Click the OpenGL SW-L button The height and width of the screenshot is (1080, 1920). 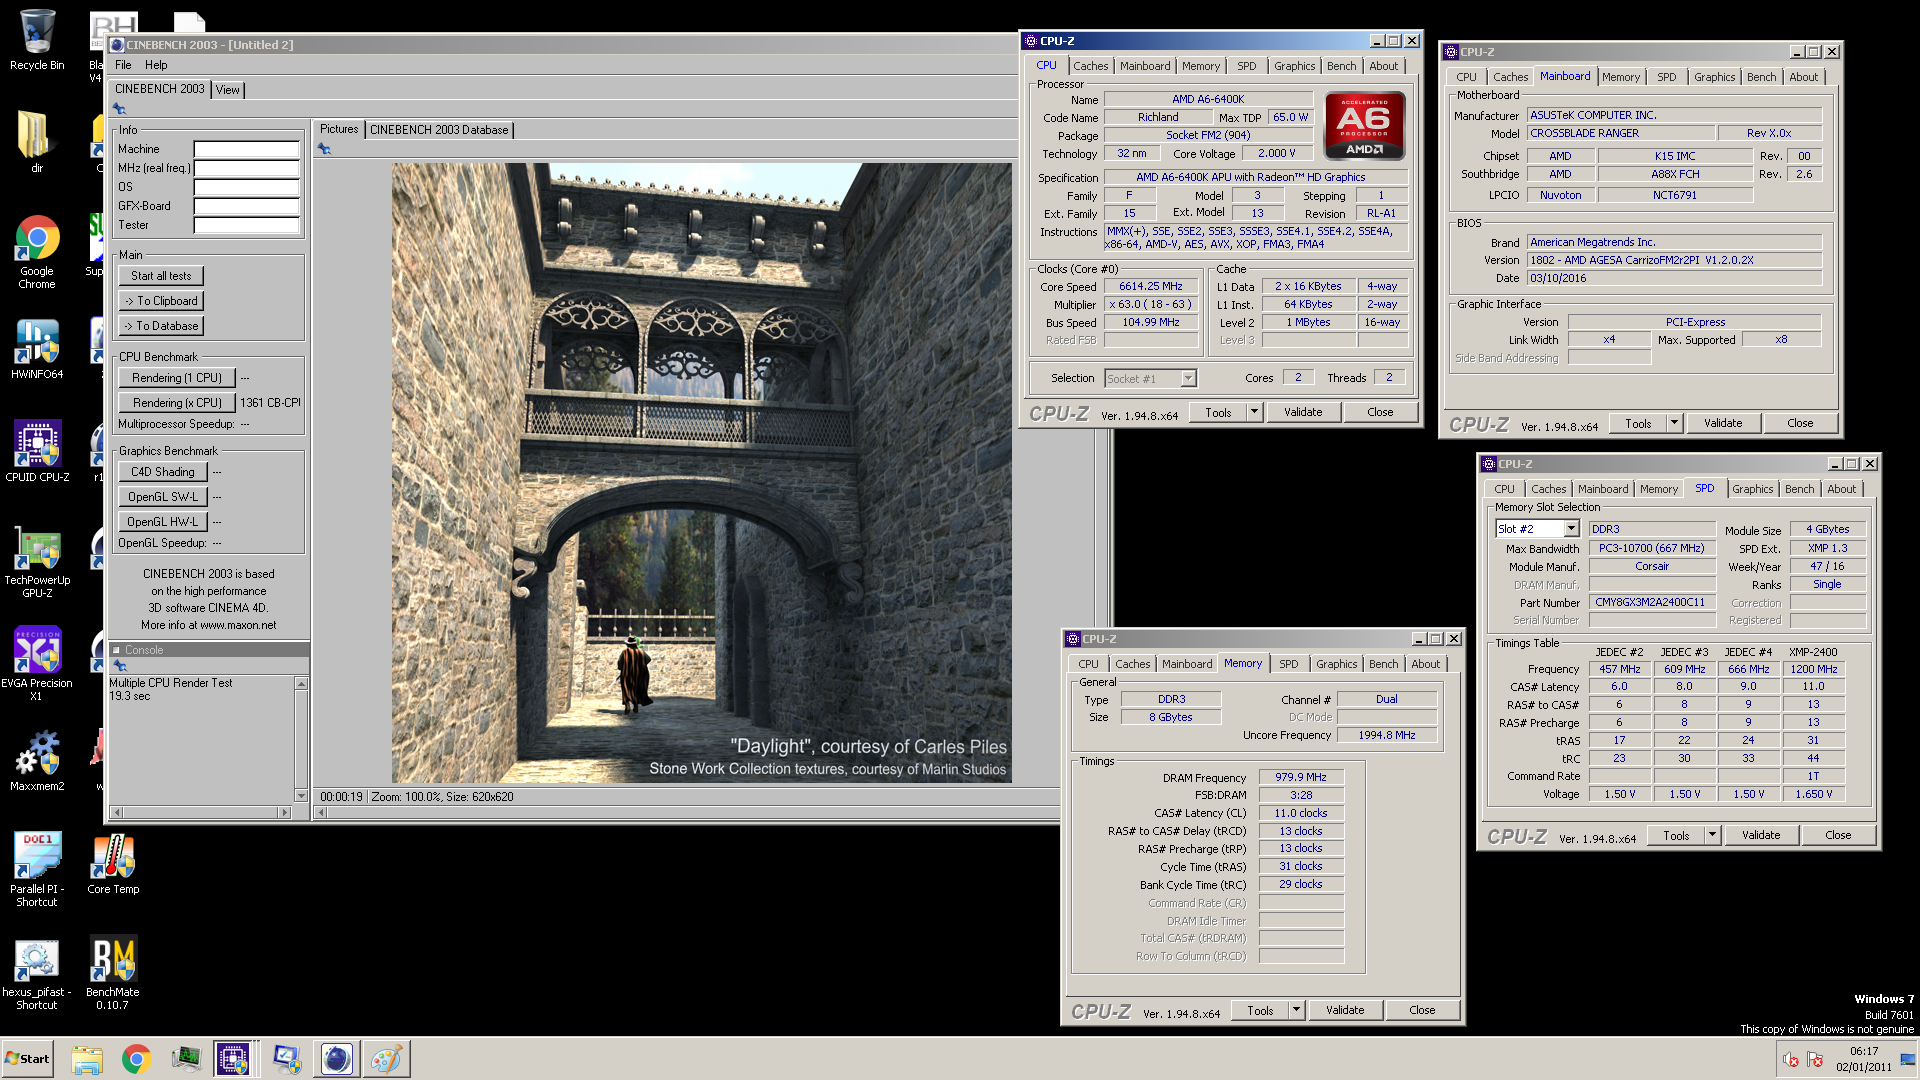point(163,497)
